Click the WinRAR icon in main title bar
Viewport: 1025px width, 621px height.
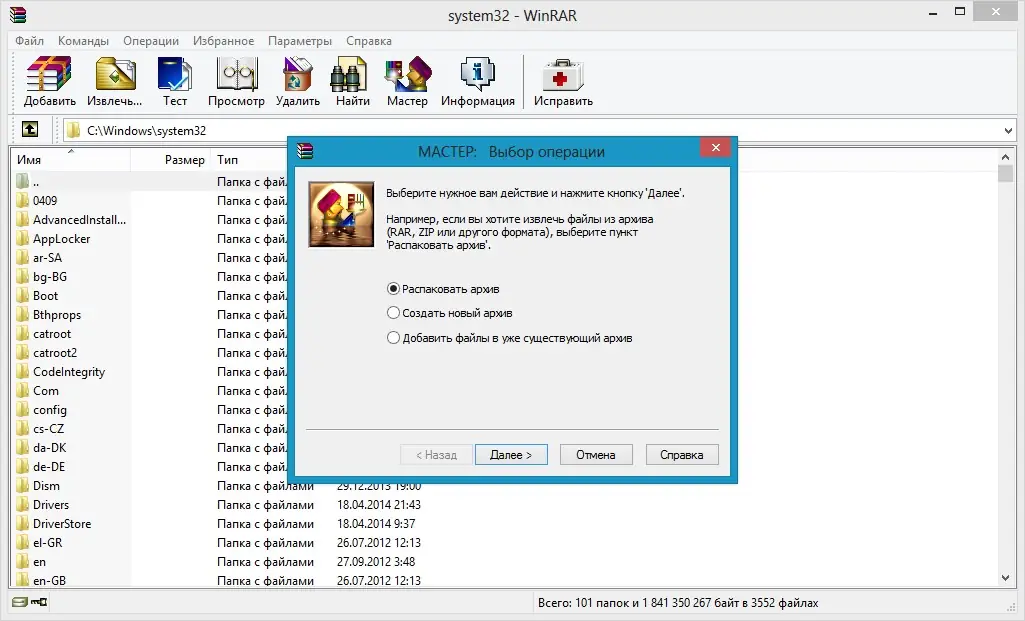coord(18,14)
